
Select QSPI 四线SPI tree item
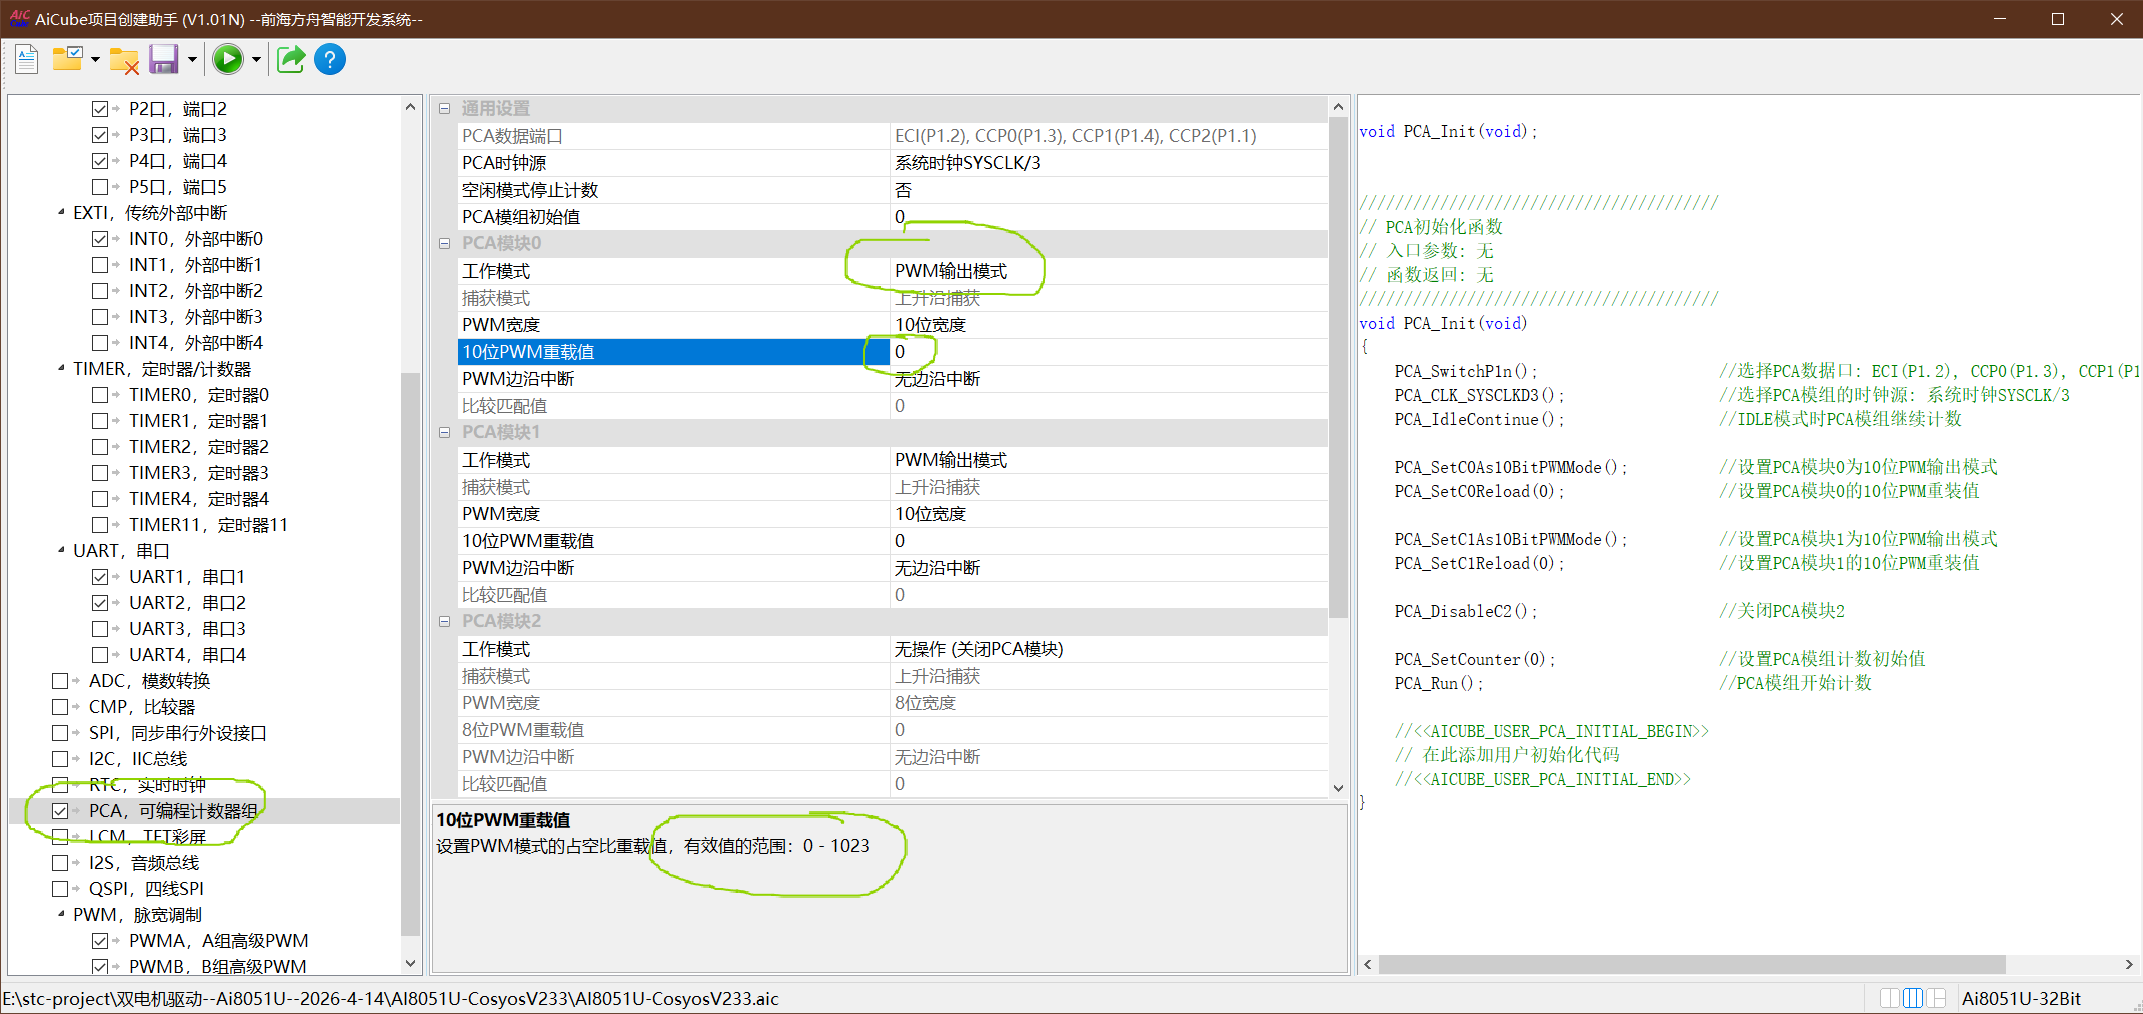146,889
